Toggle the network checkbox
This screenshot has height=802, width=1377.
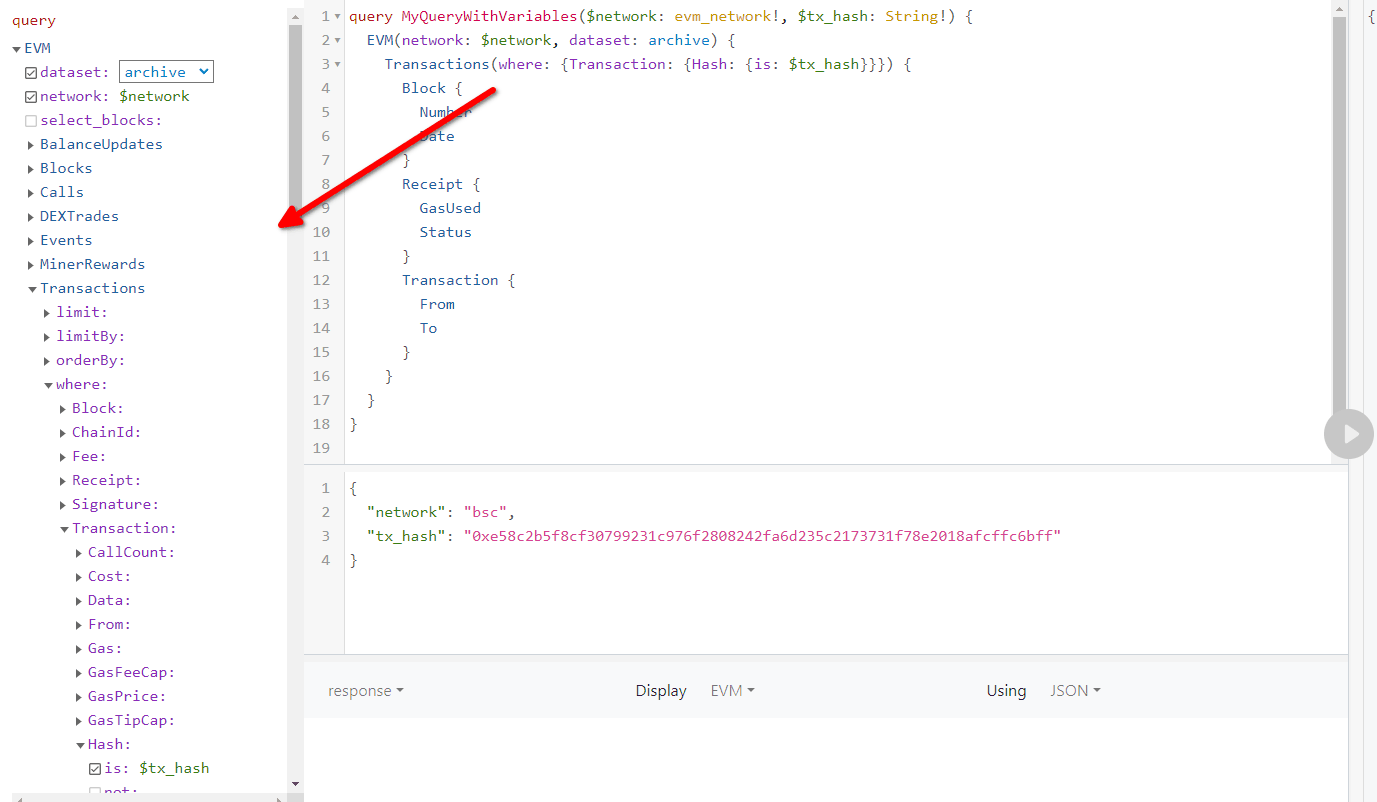31,97
